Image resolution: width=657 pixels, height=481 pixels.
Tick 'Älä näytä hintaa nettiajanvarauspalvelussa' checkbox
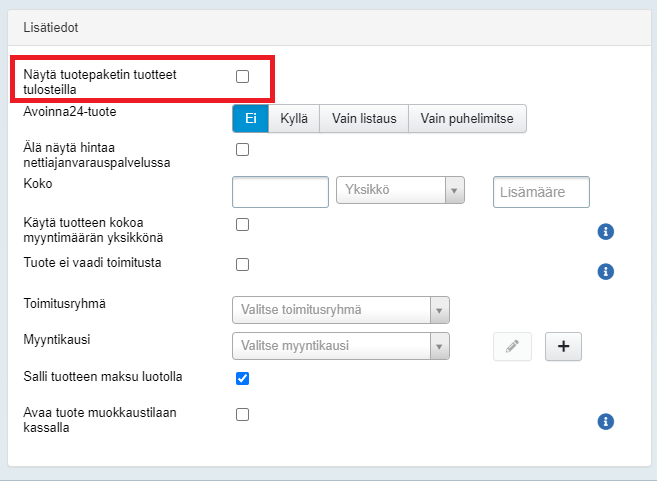pos(242,150)
